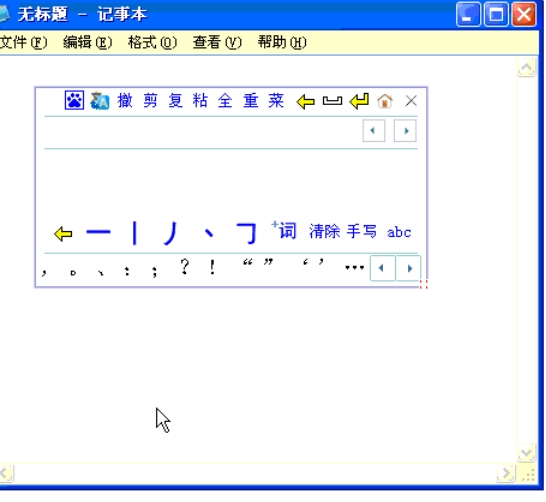Screen dimensions: 546x502
Task: Insert the single quotation marks
Action: coord(313,262)
